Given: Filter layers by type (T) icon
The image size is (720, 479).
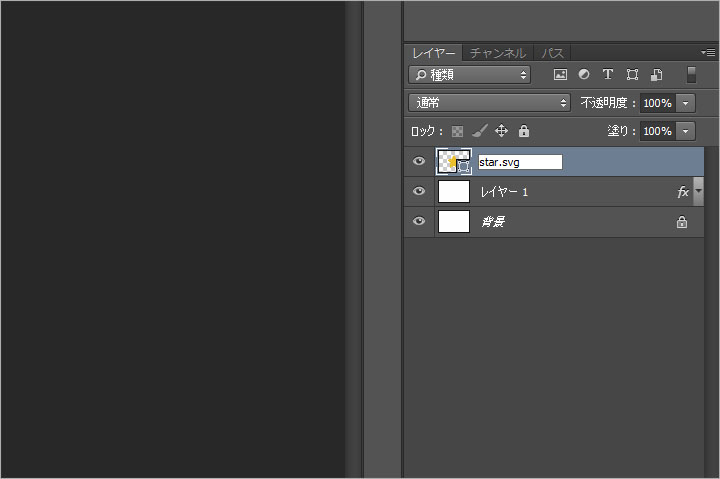Looking at the screenshot, I should [608, 74].
